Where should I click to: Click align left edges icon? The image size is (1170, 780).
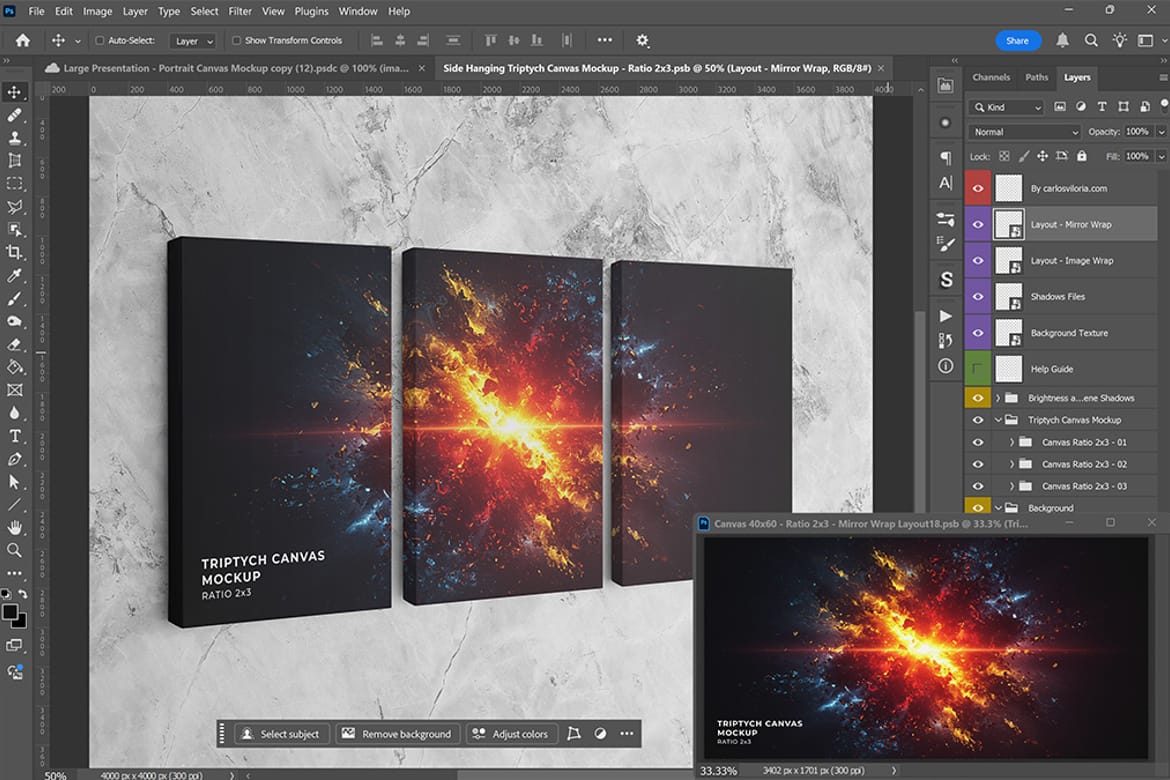click(377, 40)
